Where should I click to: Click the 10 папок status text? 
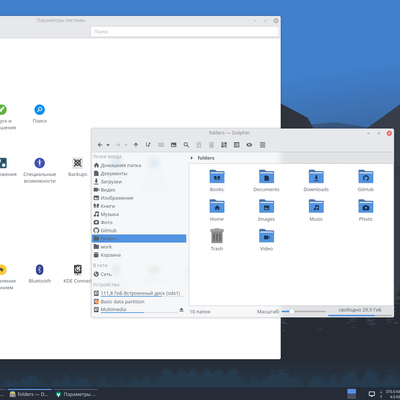(x=200, y=312)
